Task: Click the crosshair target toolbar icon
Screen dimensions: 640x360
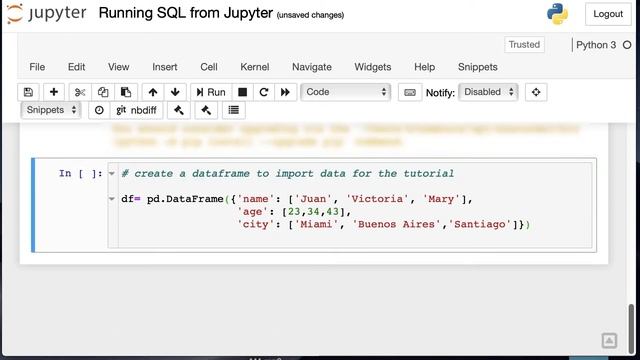Action: [x=536, y=92]
